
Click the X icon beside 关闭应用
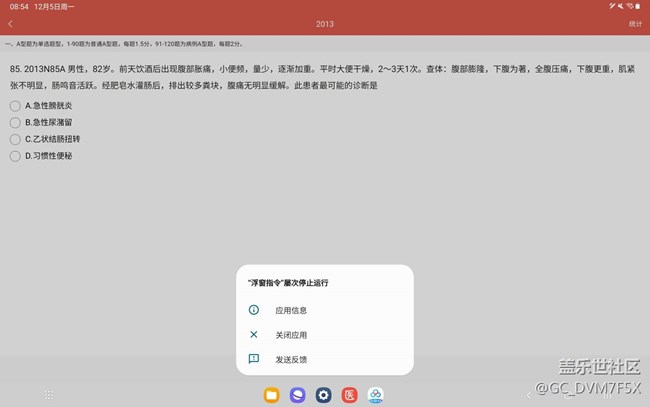click(253, 335)
